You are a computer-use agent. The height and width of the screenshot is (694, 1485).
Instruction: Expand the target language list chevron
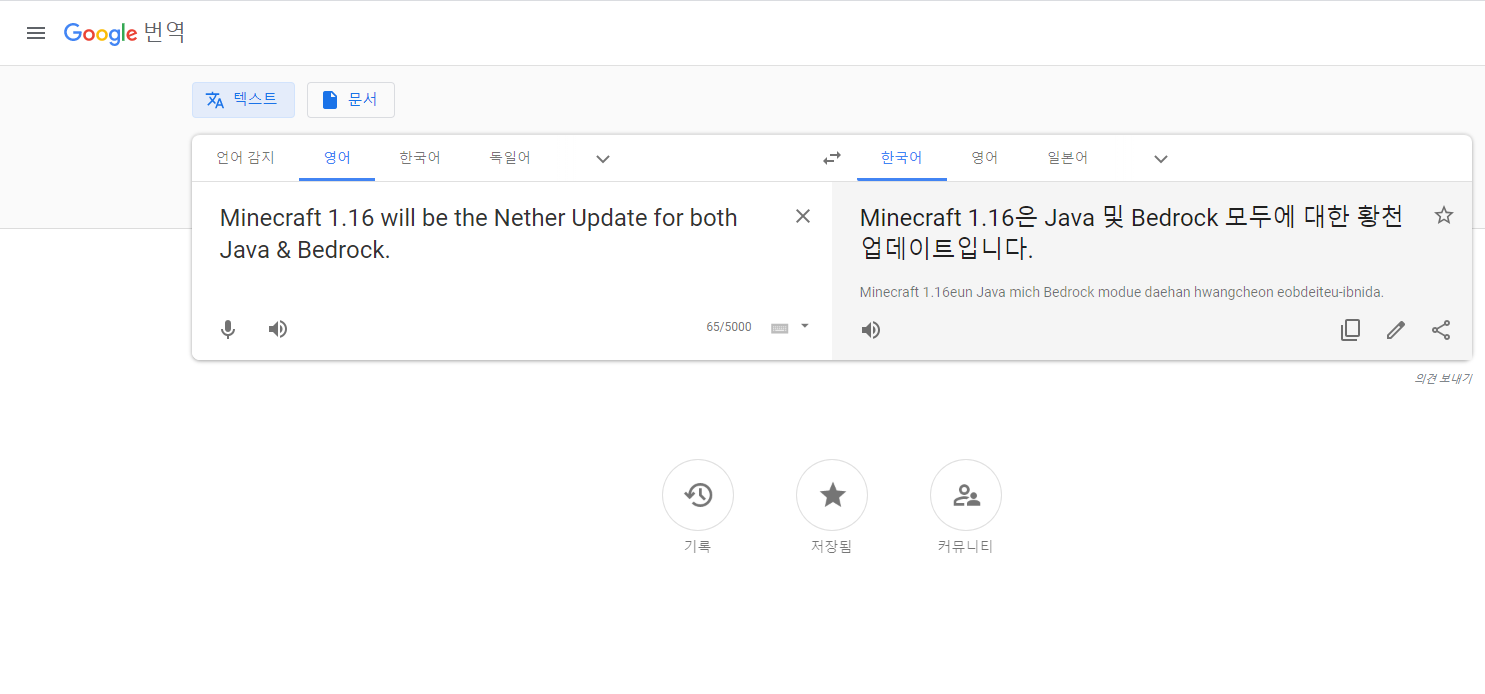(1161, 158)
